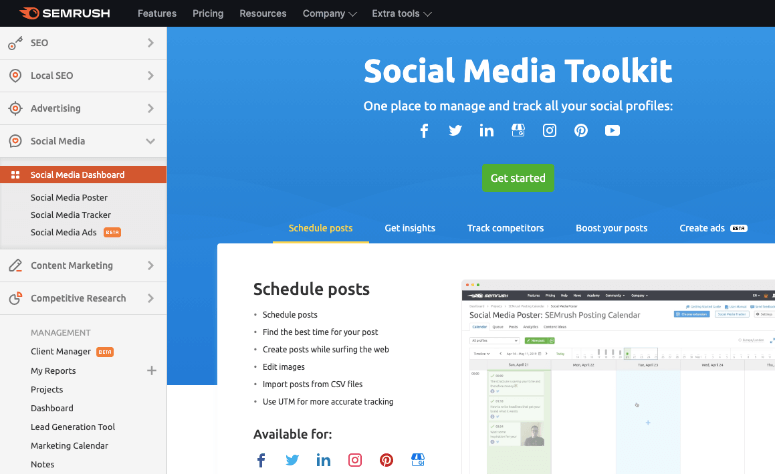
Task: Click the Facebook icon under Available for
Action: pos(261,460)
